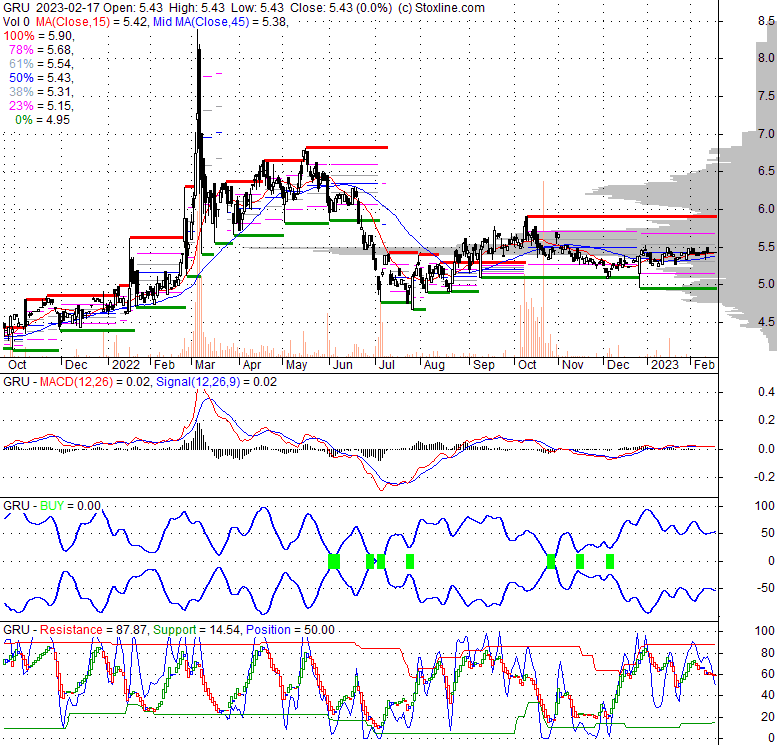
Task: Click the Jun label on time axis
Action: coord(342,365)
